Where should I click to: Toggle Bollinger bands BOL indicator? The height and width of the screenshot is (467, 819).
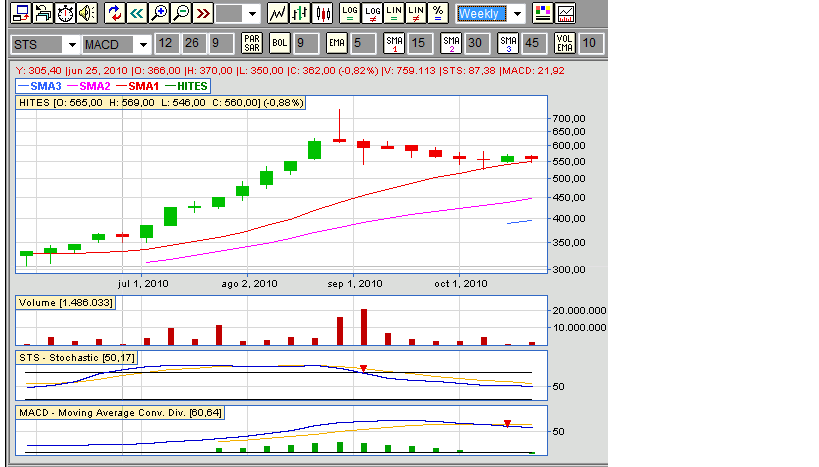point(280,44)
